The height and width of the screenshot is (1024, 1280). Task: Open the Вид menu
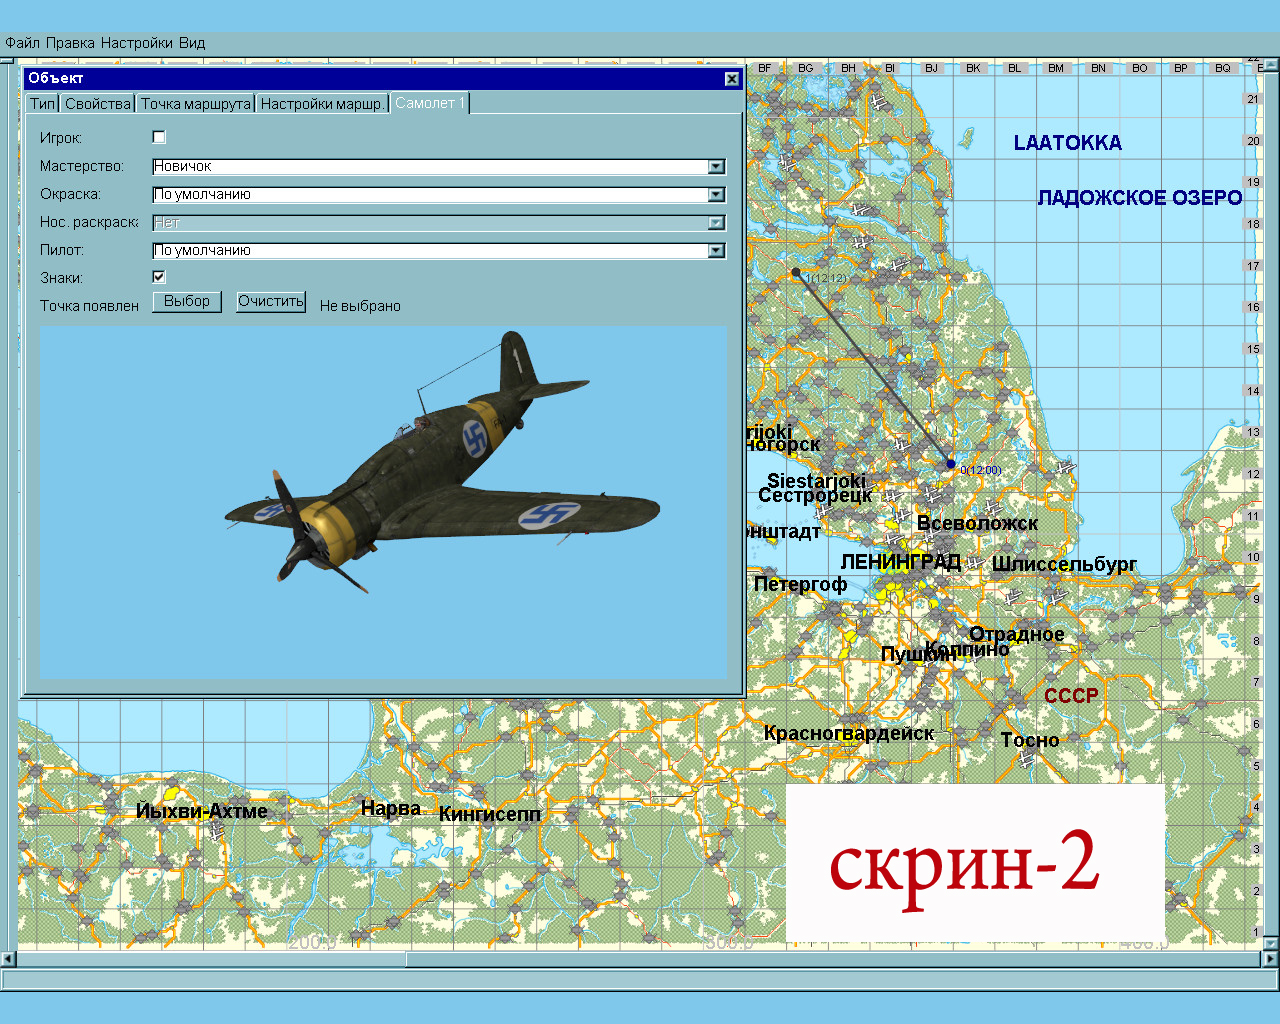192,43
